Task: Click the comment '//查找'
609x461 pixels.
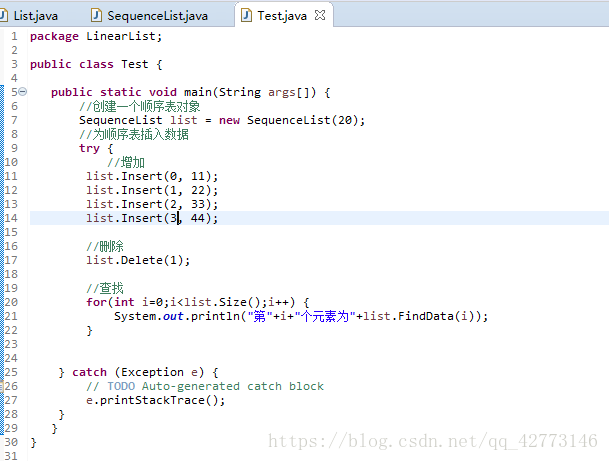Action: coord(105,288)
